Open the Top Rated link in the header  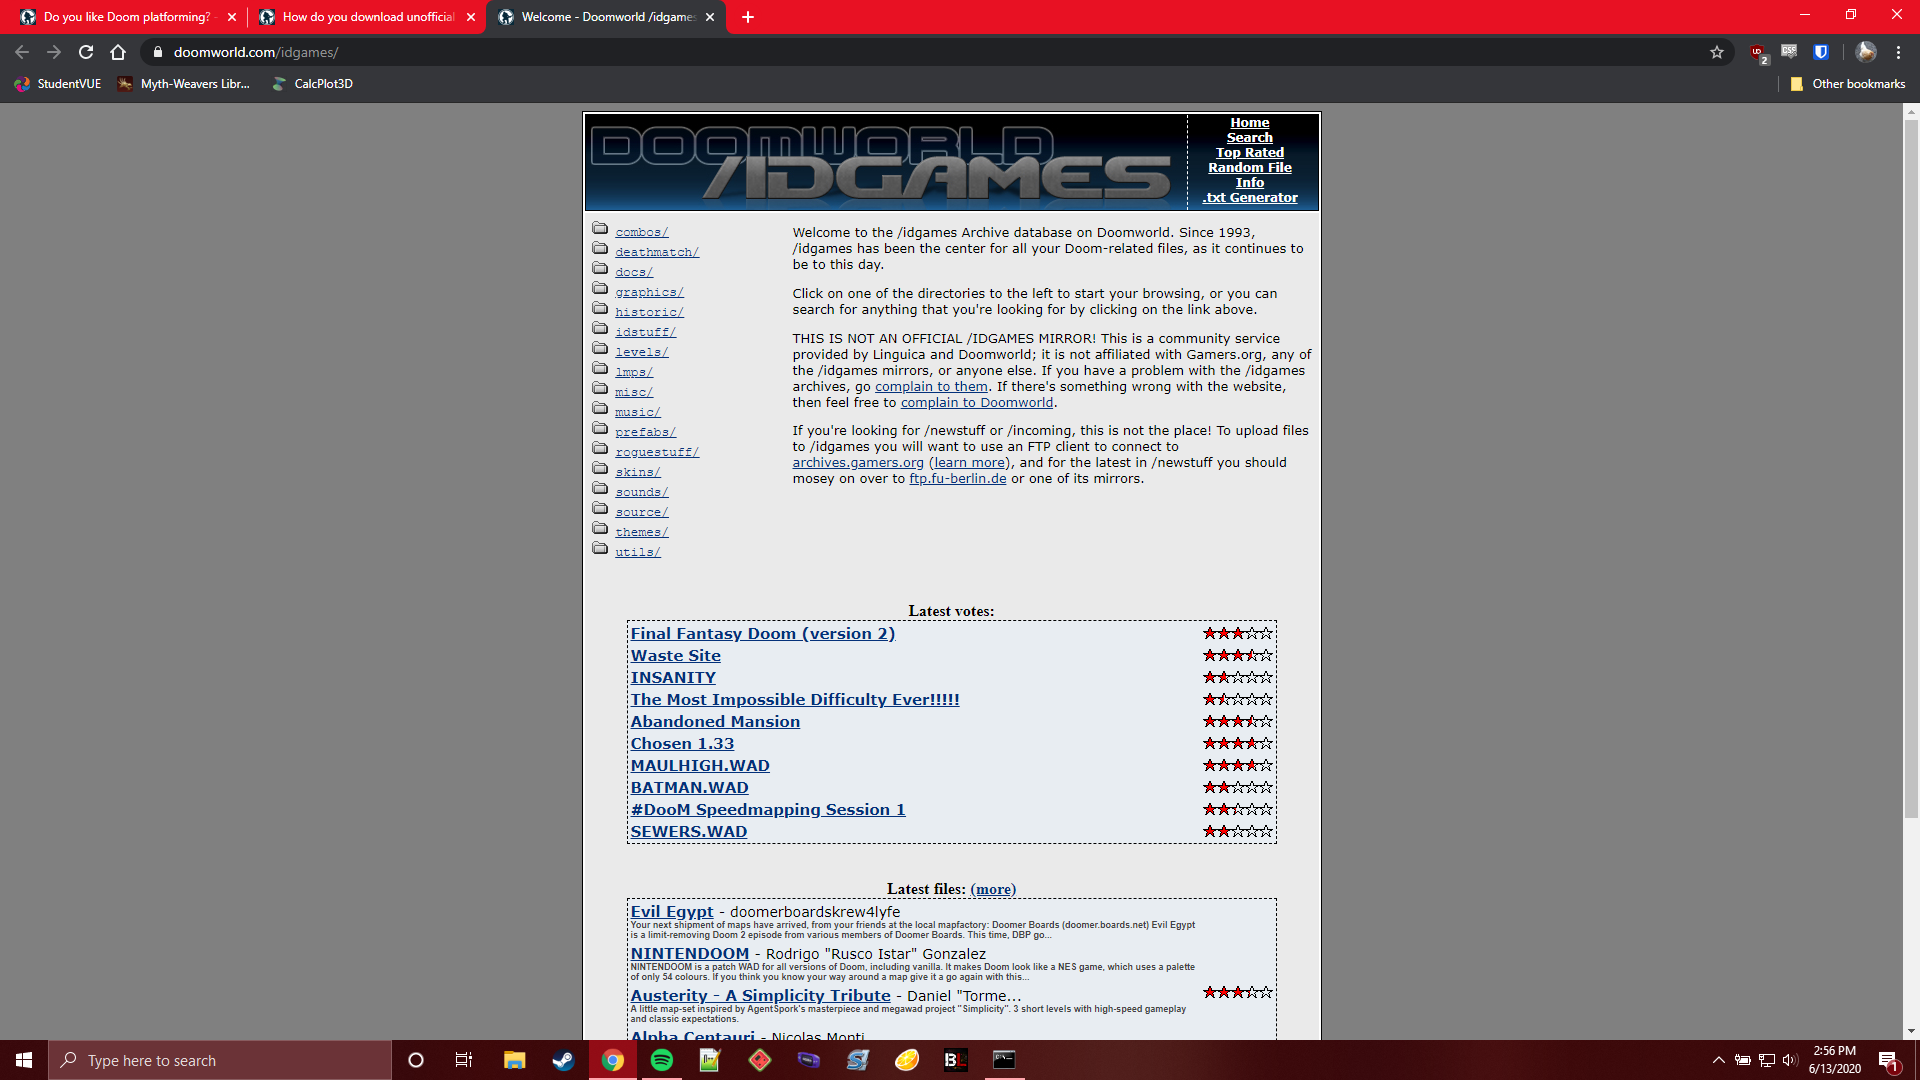1249,152
